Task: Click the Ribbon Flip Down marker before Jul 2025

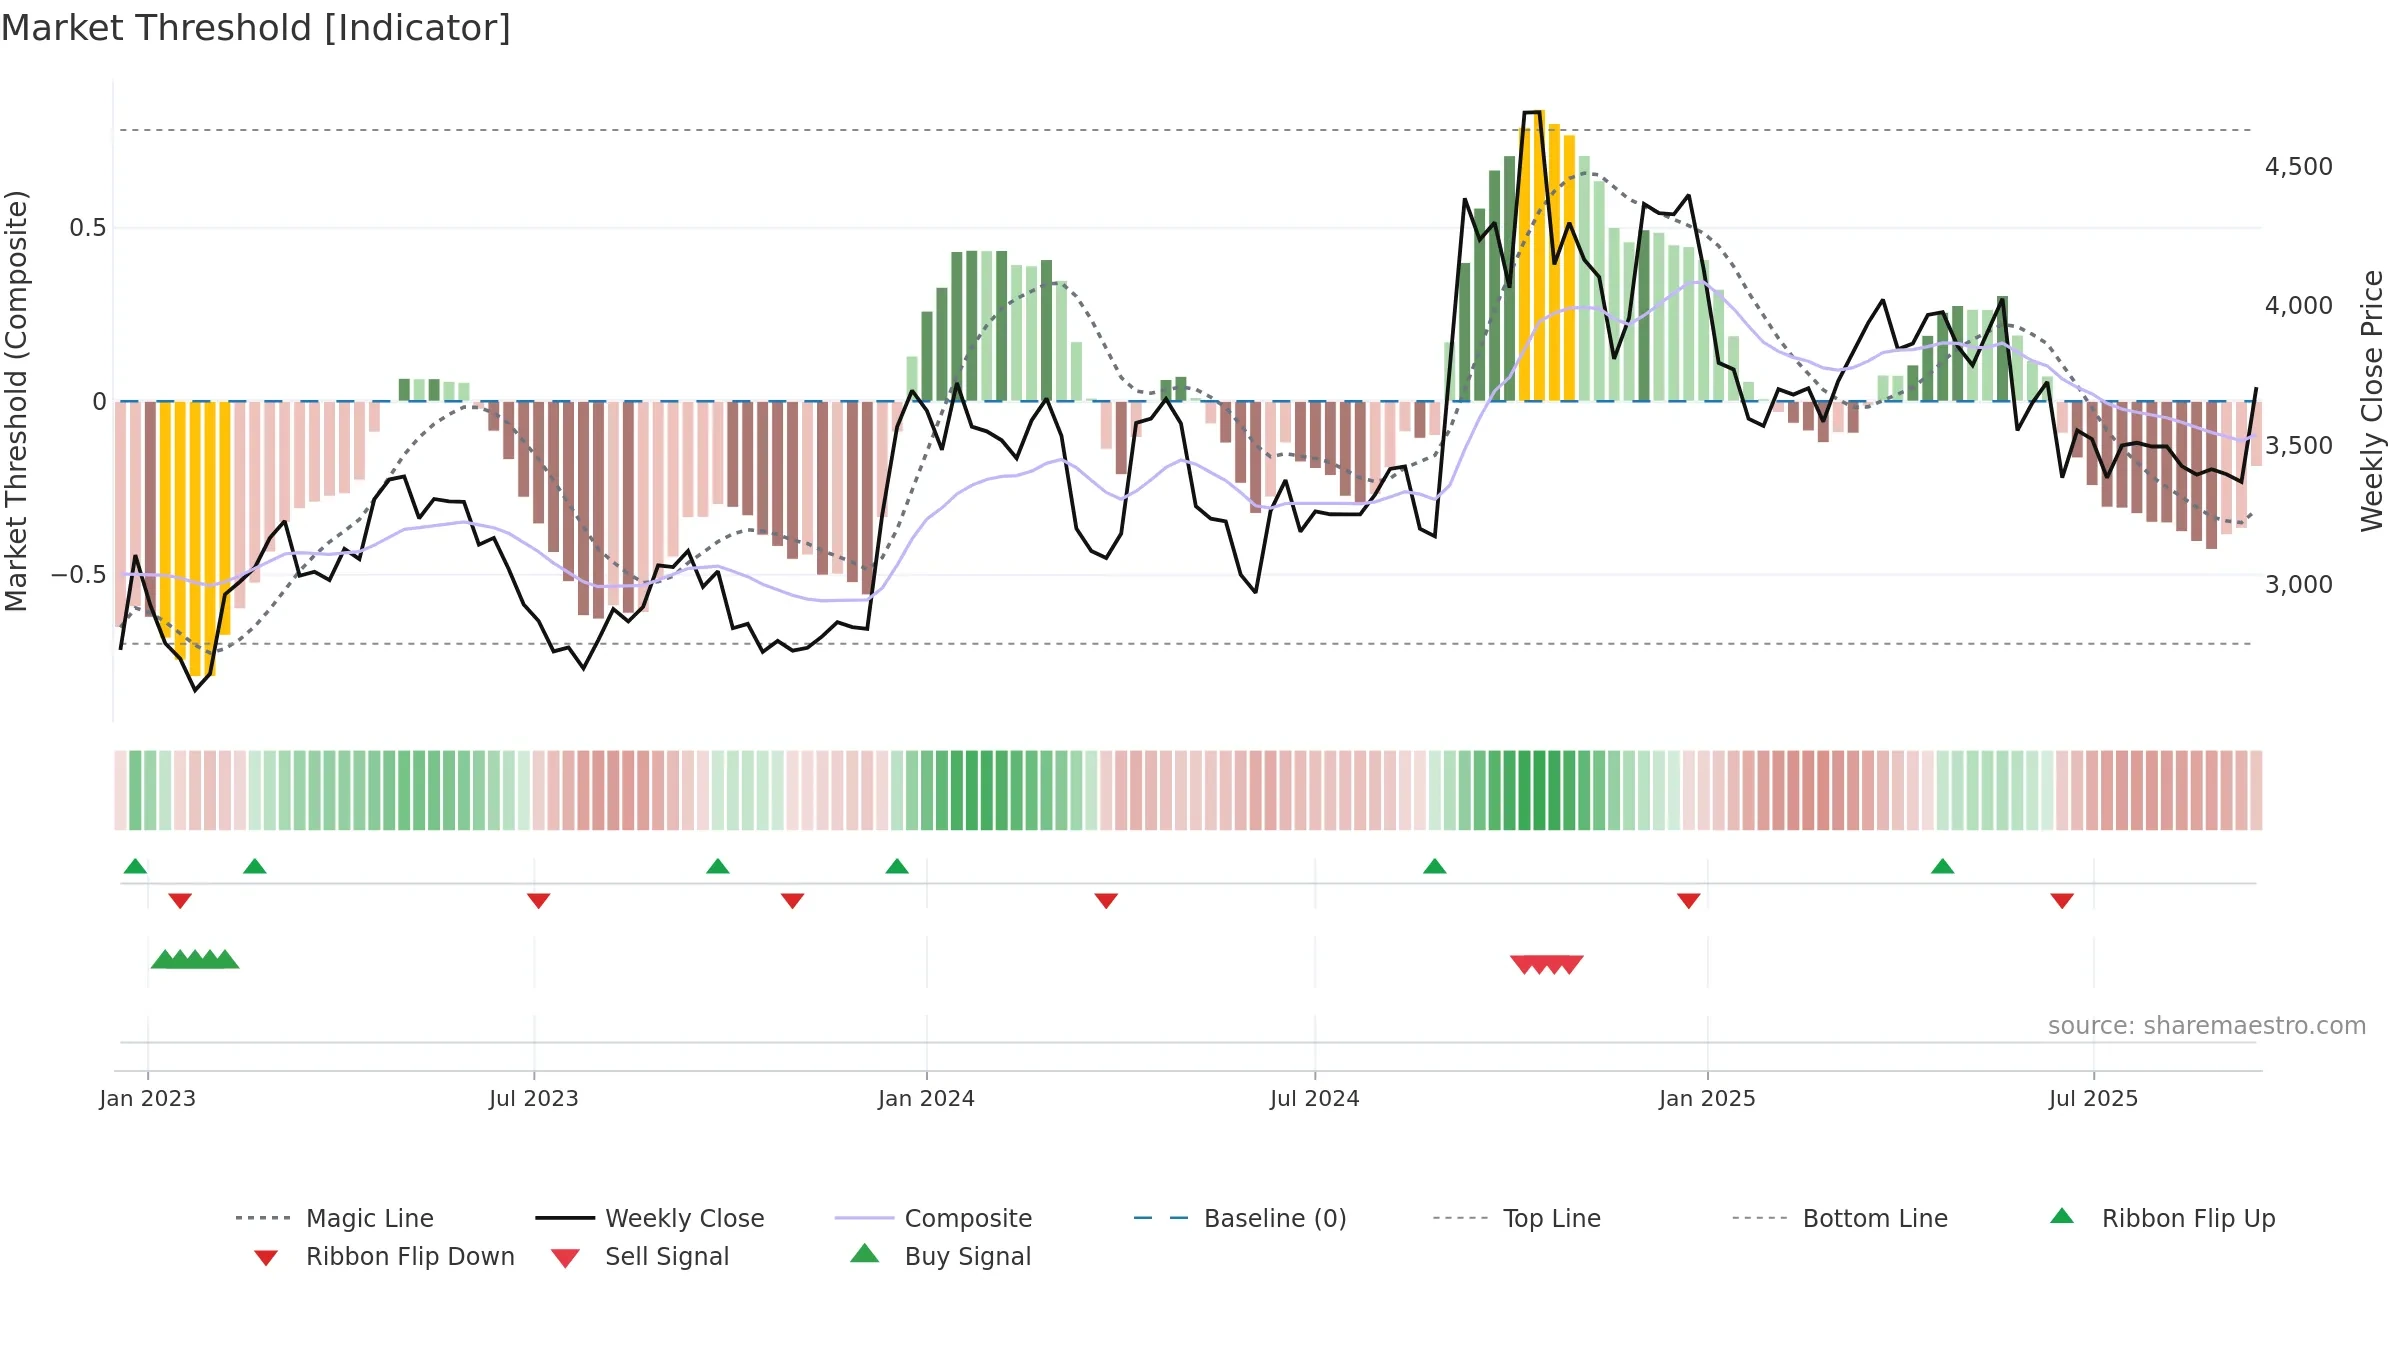Action: (2062, 901)
